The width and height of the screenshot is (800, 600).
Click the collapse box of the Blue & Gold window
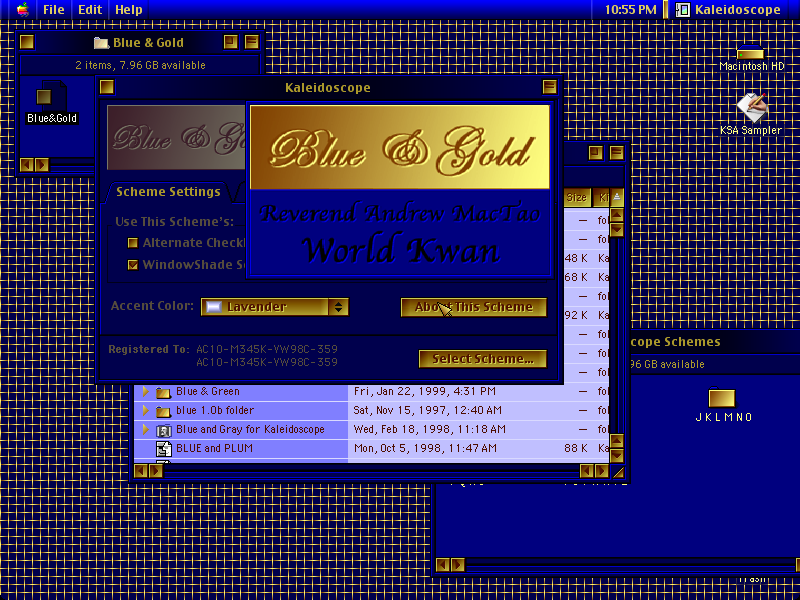(252, 42)
